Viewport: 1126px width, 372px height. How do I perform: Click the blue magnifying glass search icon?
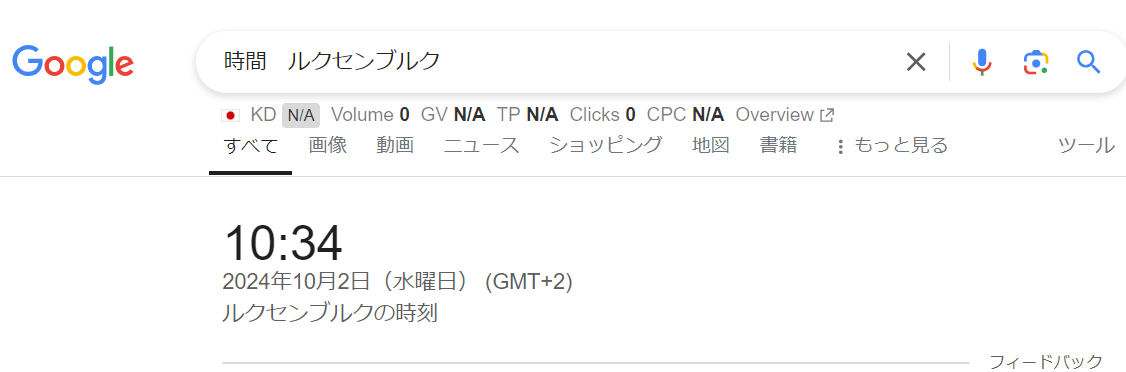click(1089, 62)
